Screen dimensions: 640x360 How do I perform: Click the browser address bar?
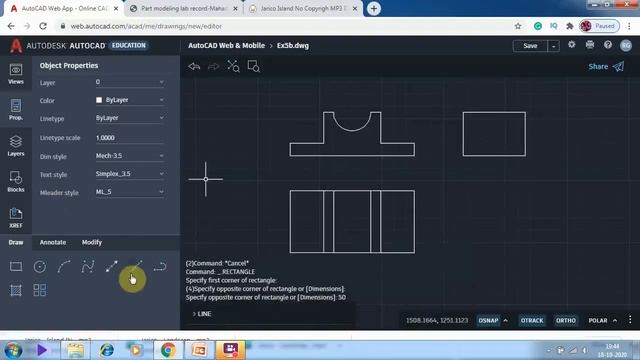(x=286, y=26)
